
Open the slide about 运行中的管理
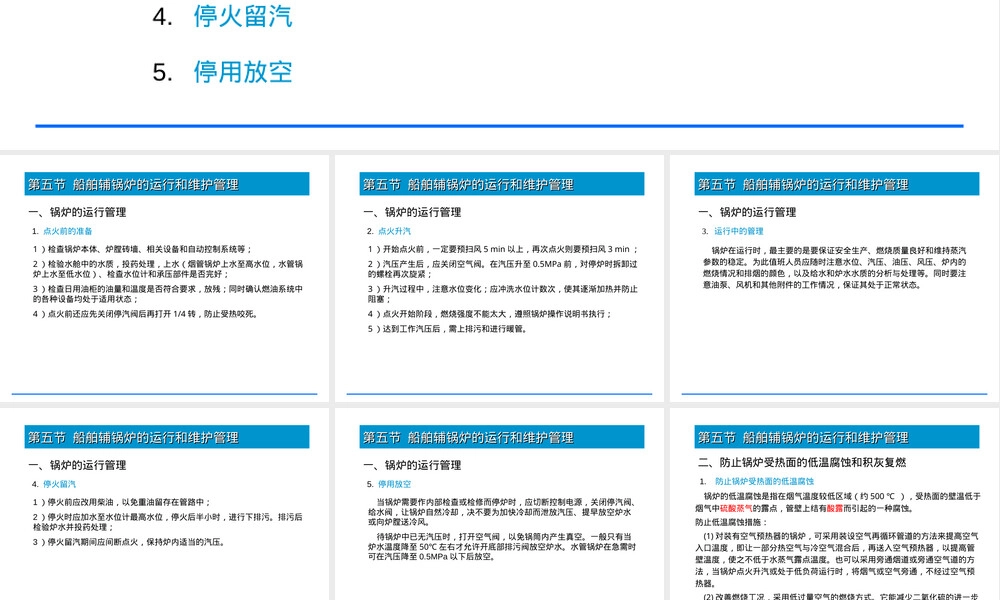[x=835, y=279]
